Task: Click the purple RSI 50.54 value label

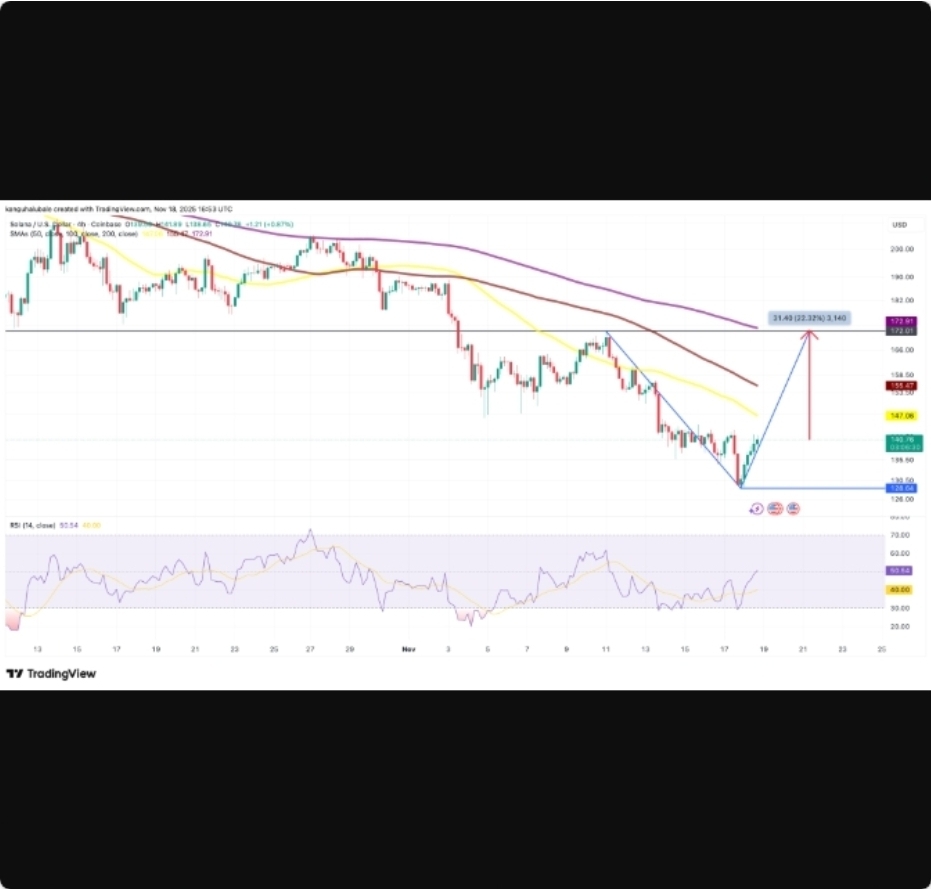Action: tap(903, 570)
